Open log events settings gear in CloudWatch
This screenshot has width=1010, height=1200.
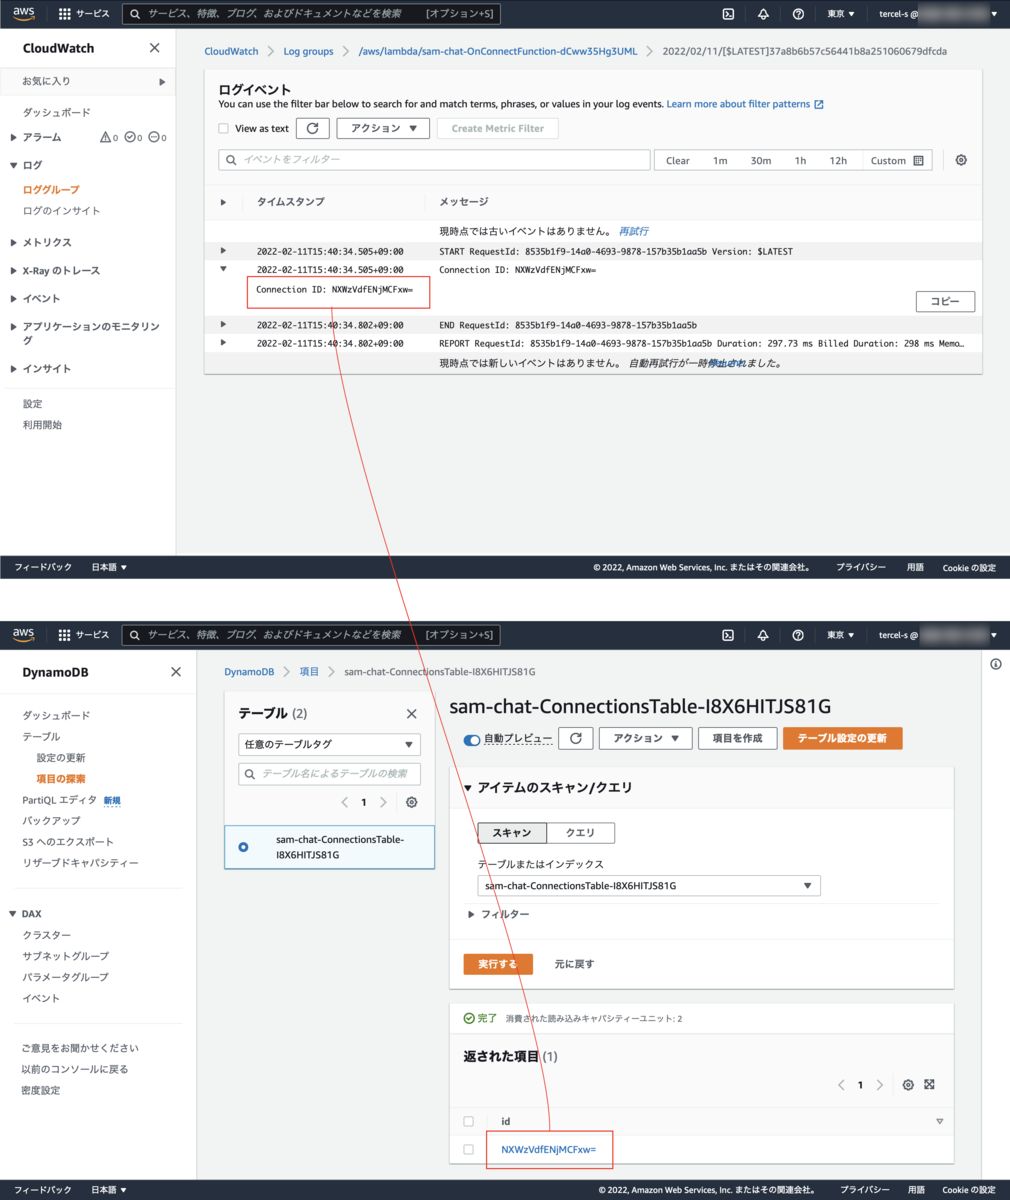point(961,160)
